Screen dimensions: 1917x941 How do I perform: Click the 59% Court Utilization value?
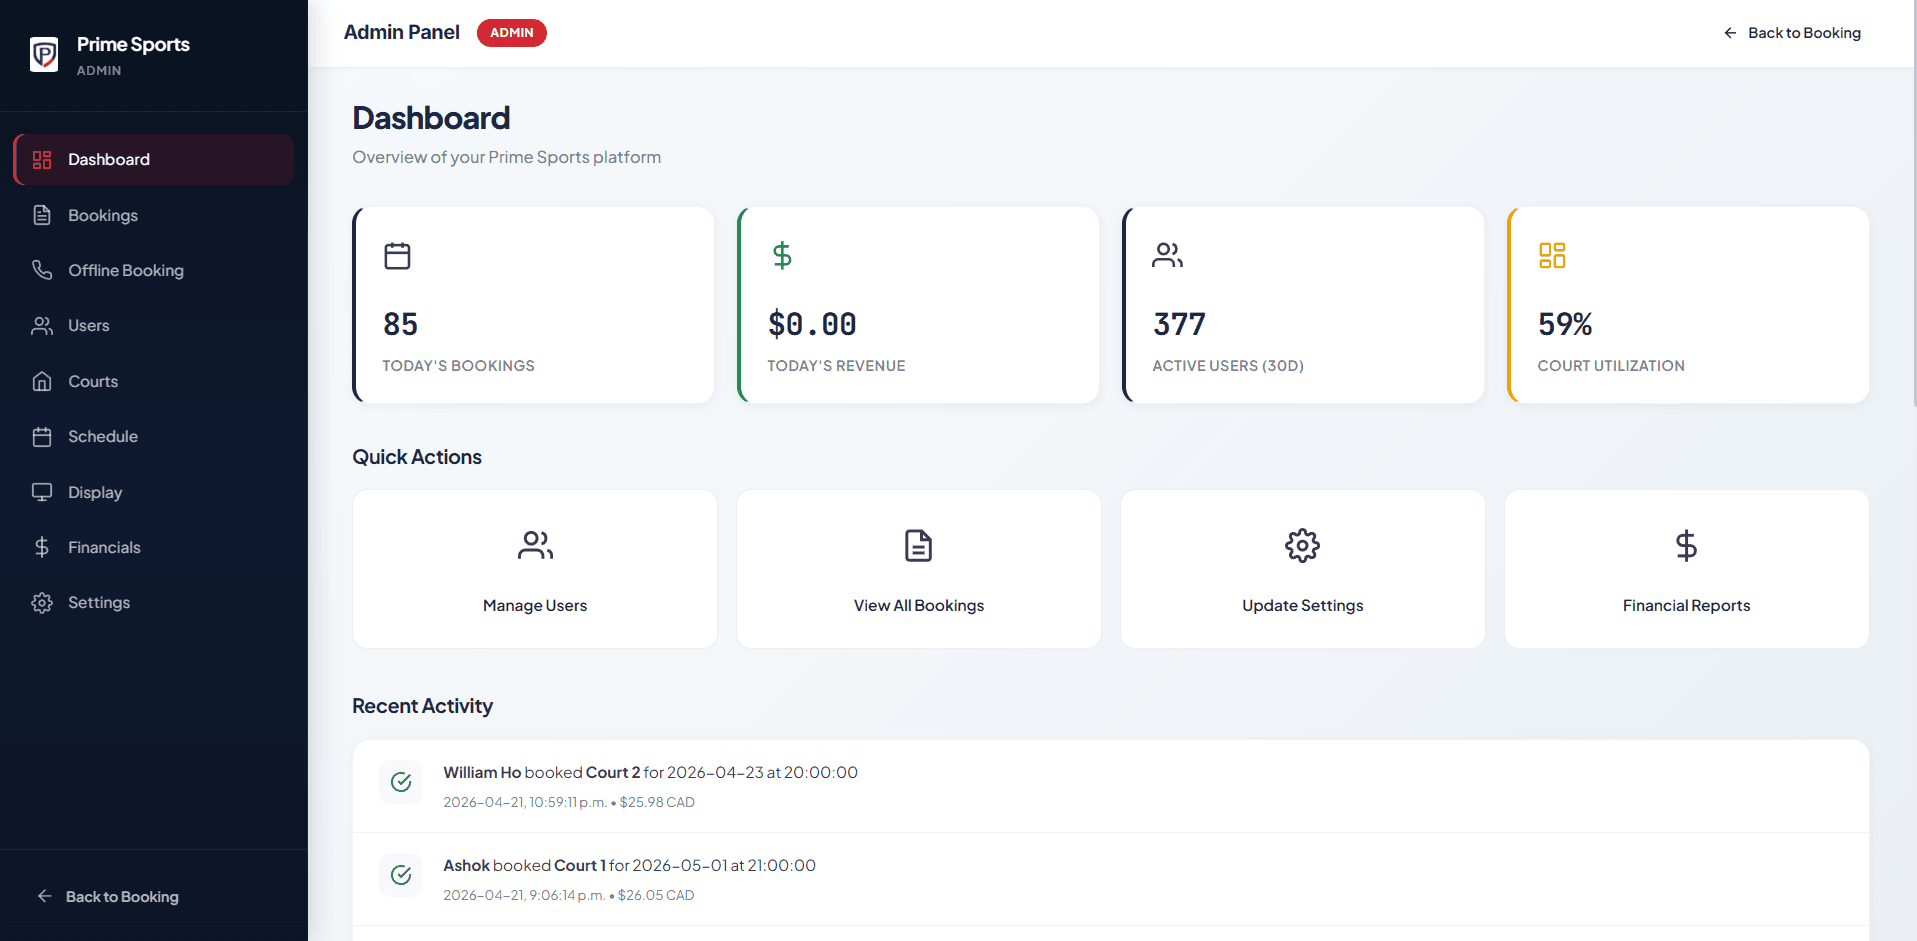pos(1565,324)
